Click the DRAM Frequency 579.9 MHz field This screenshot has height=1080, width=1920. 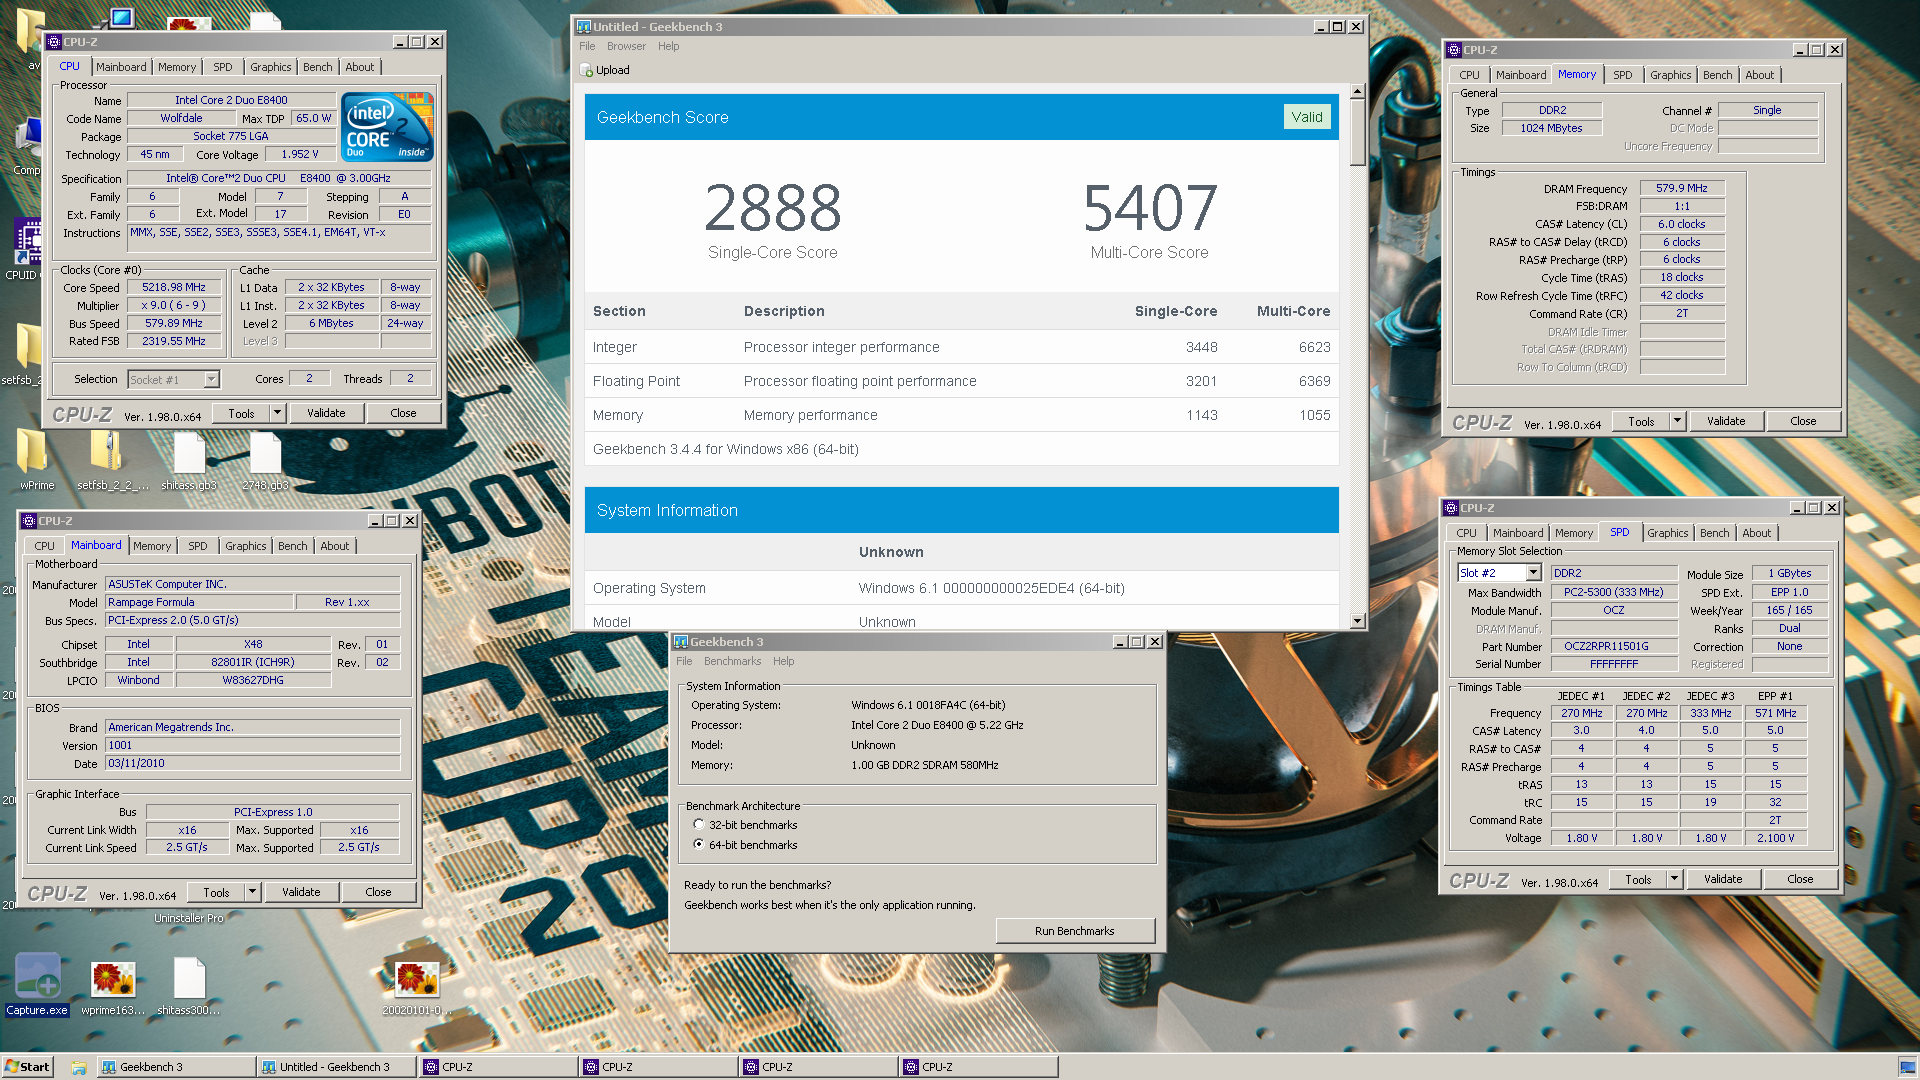pos(1682,188)
